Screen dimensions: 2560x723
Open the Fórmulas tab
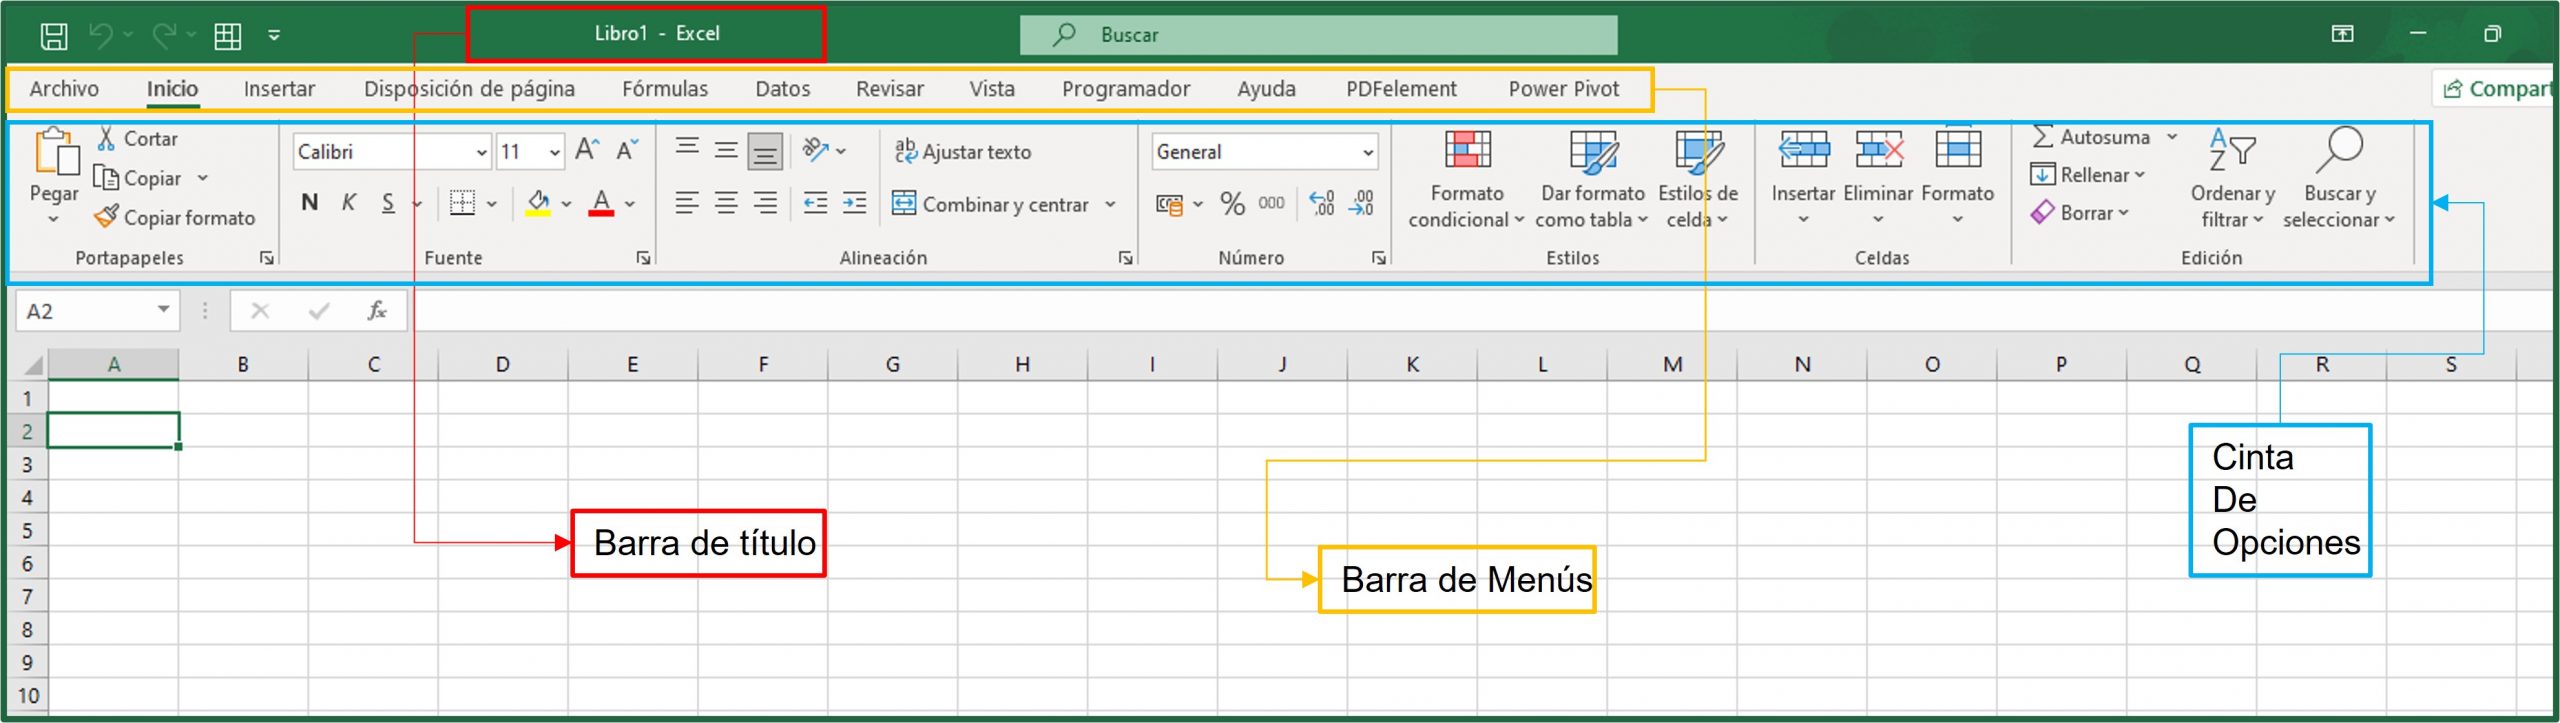[x=665, y=89]
